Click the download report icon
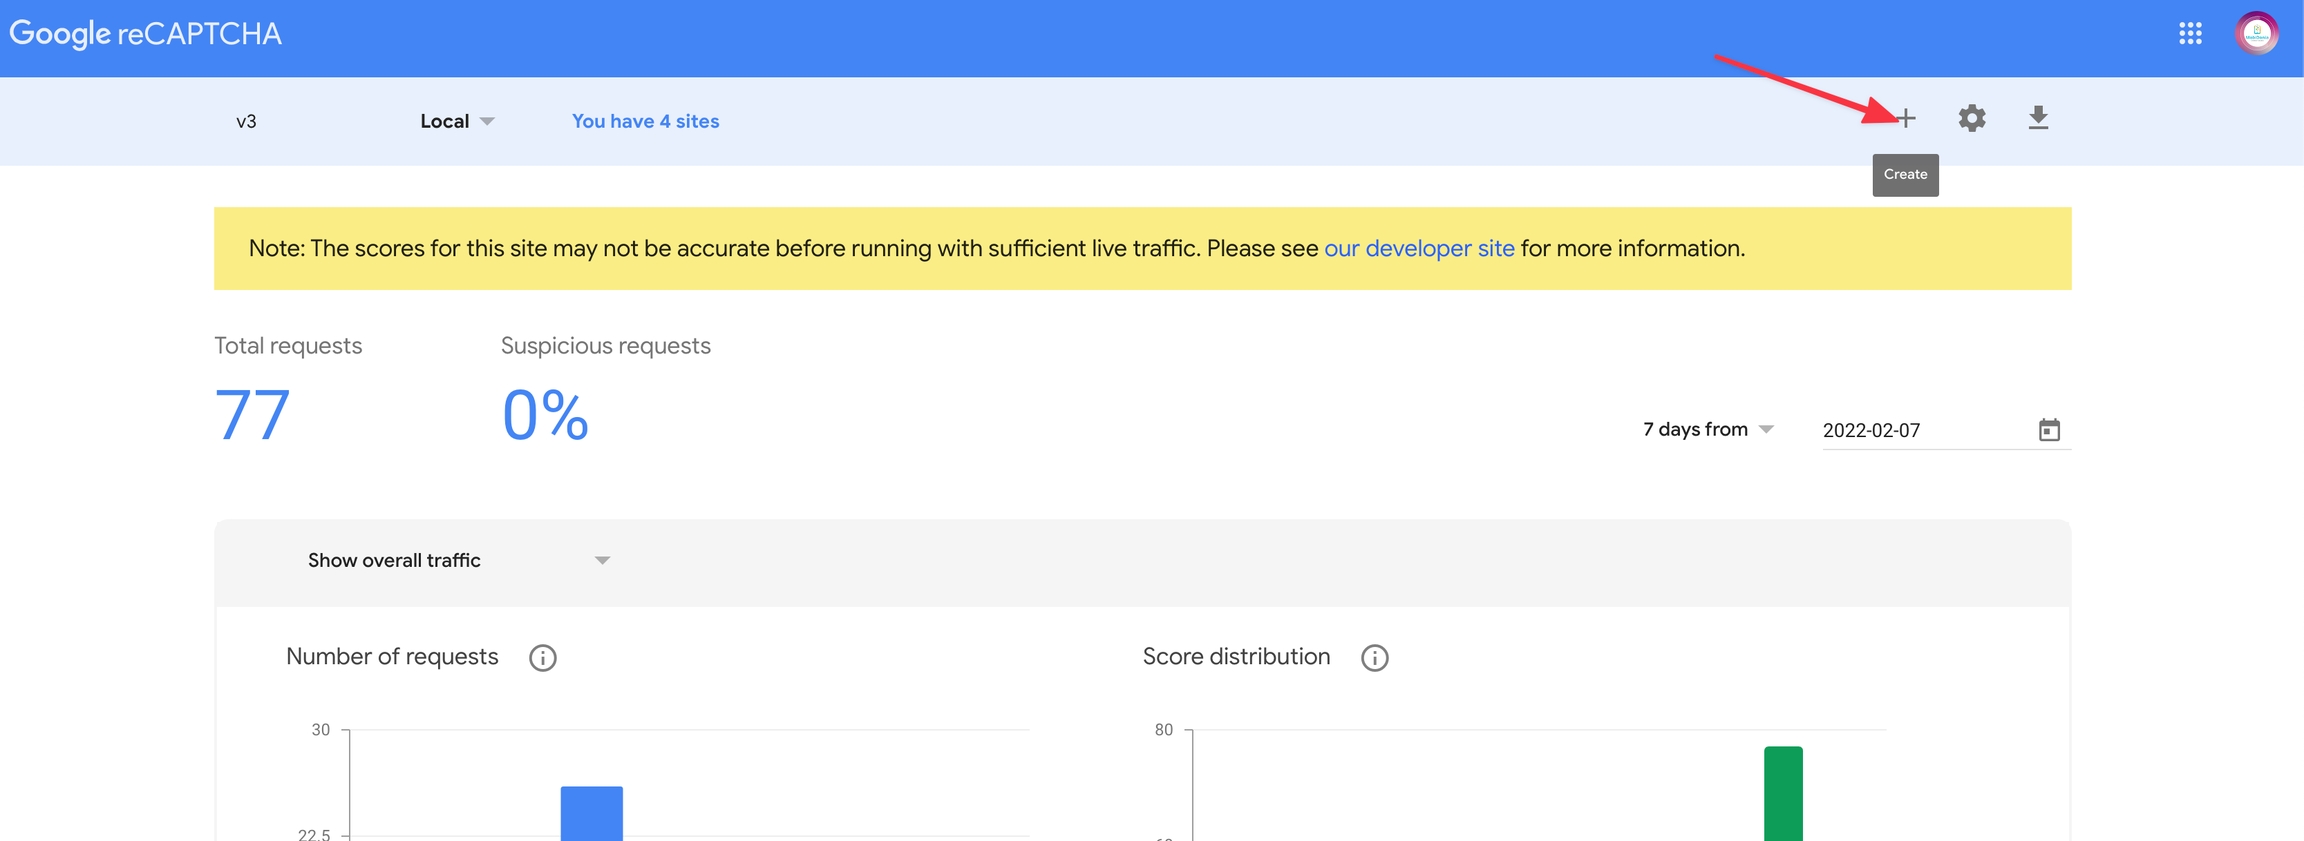Screen dimensions: 2304x841 tap(2038, 119)
